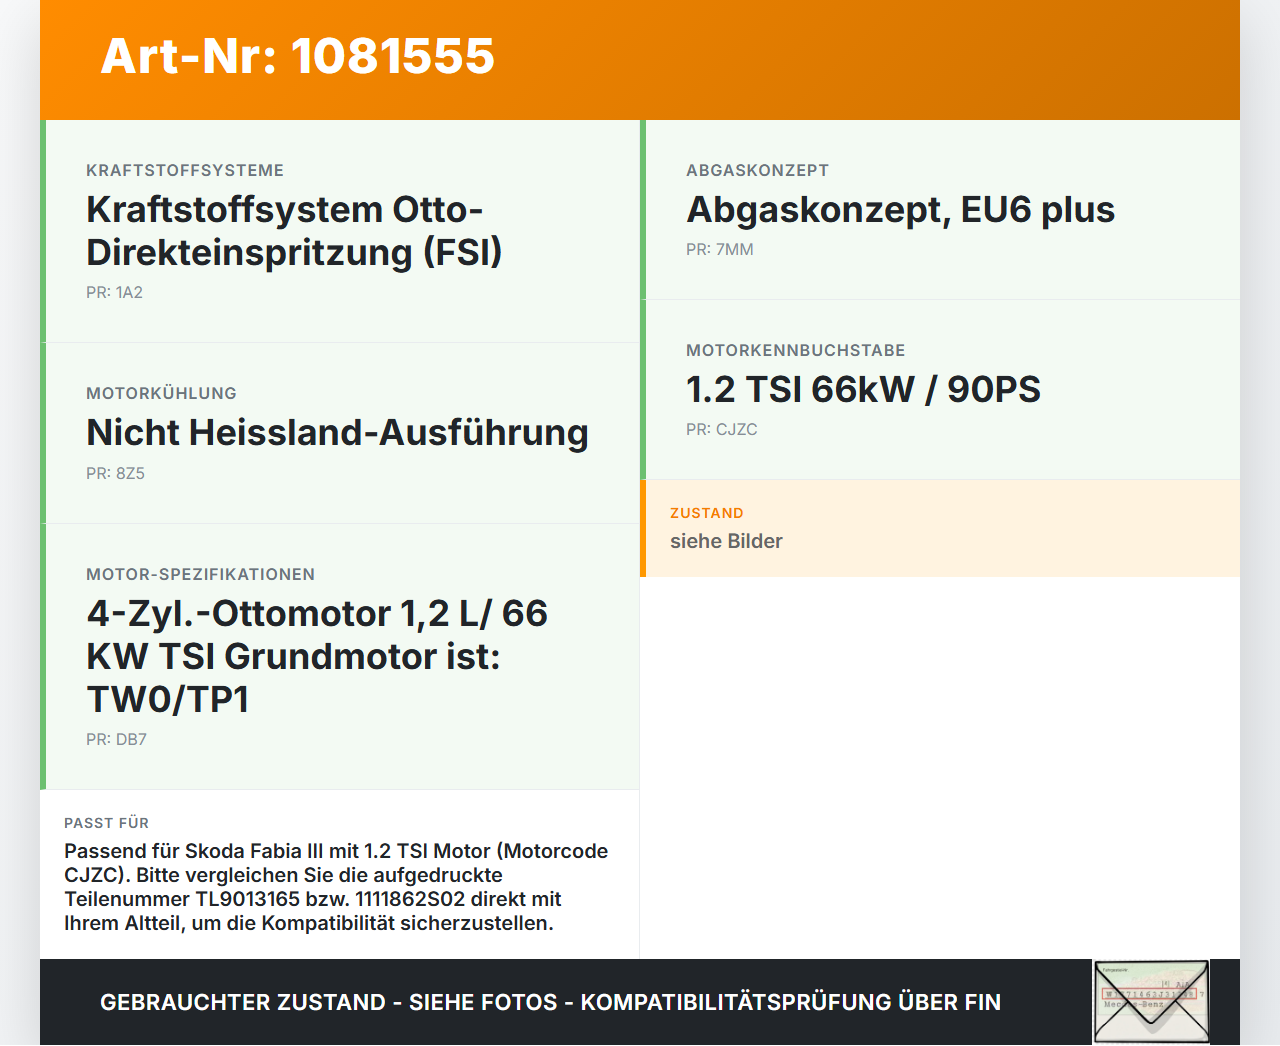The width and height of the screenshot is (1280, 1046).
Task: Click PR: DB7 code
Action: coord(116,740)
